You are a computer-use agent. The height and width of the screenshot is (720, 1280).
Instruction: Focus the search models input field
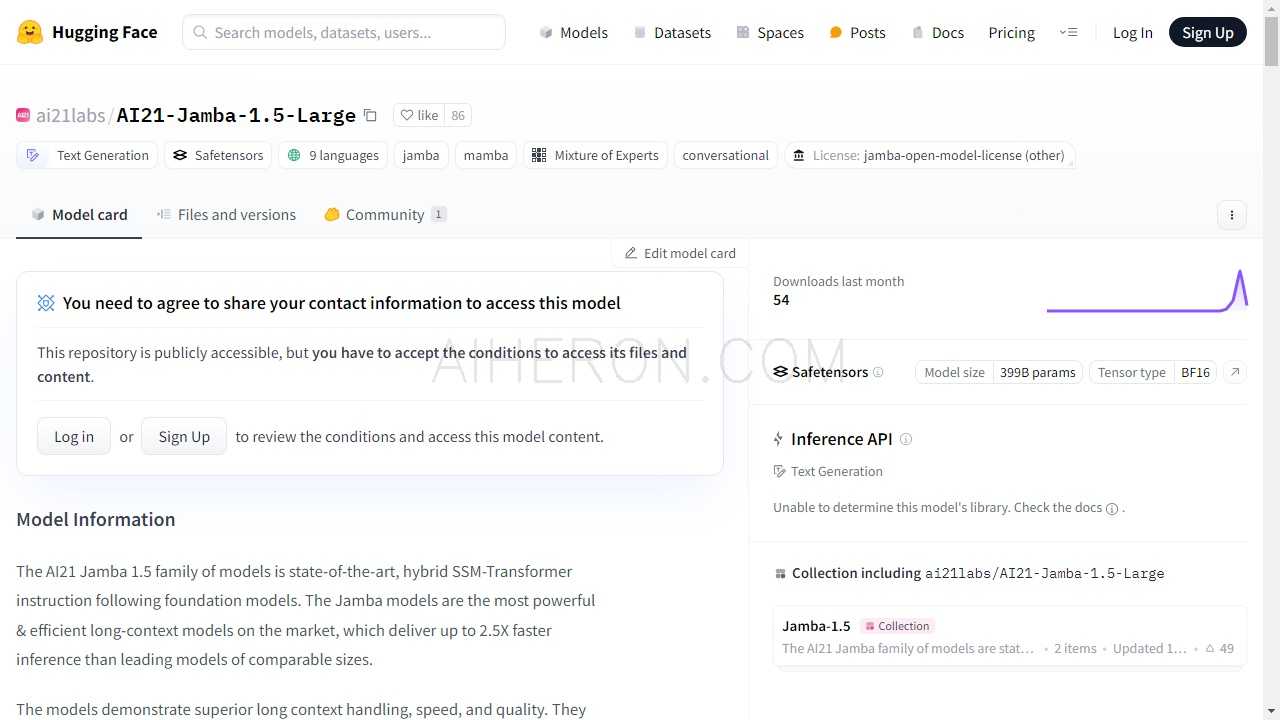click(344, 32)
